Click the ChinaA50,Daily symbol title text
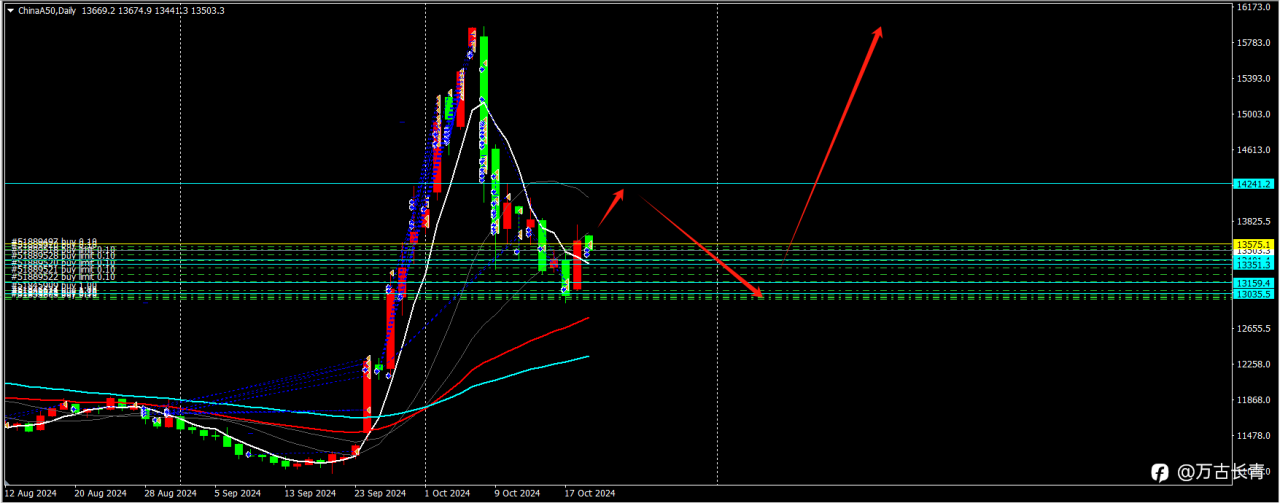 point(47,10)
